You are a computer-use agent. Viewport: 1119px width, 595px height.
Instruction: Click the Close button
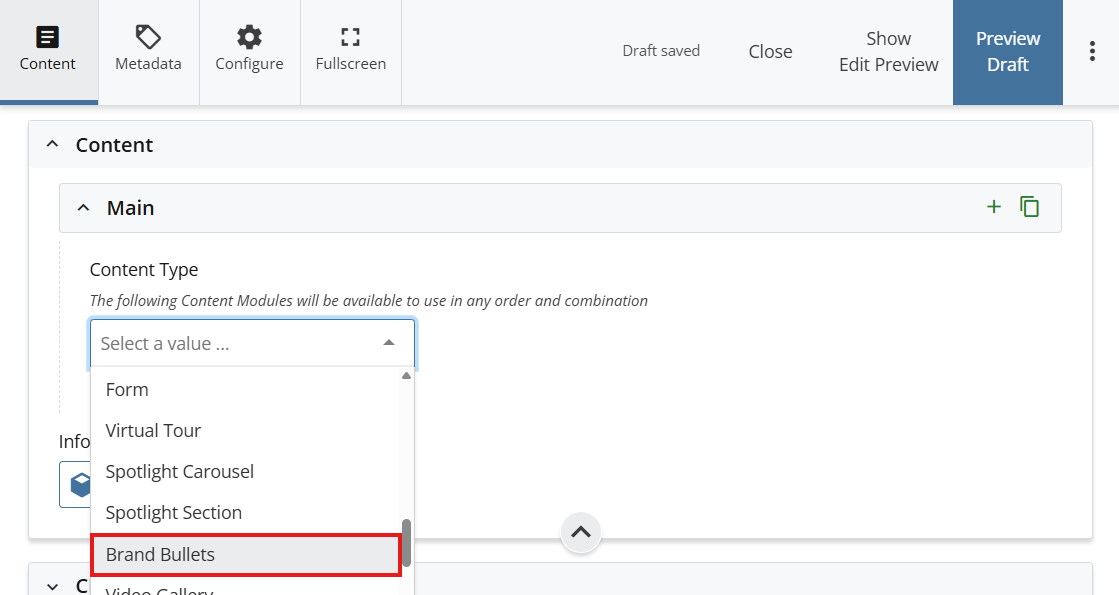(x=770, y=52)
